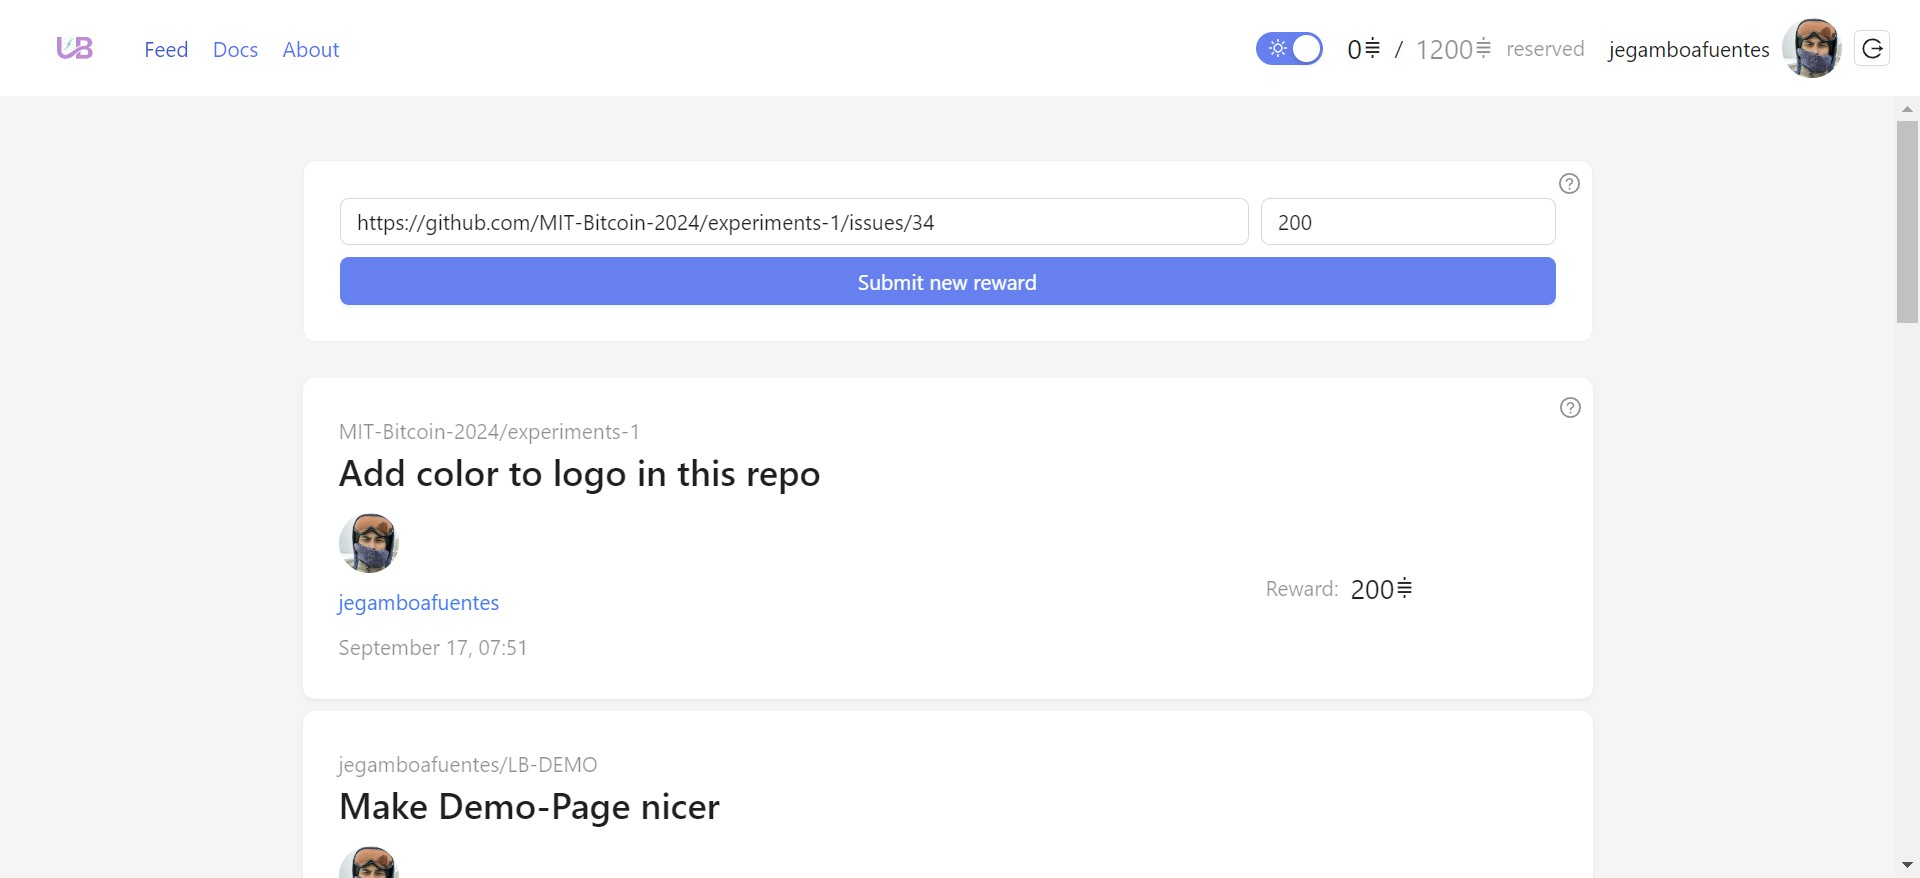Open the 'Add color to logo' issue
The image size is (1920, 878).
point(579,474)
